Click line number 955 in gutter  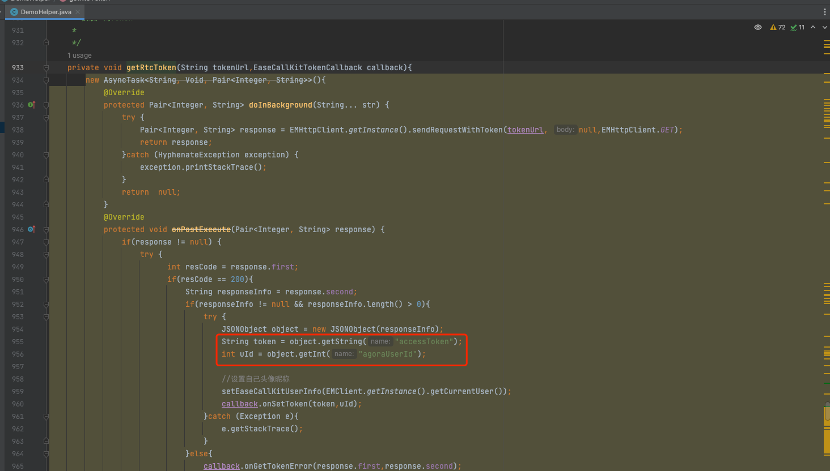click(17, 341)
